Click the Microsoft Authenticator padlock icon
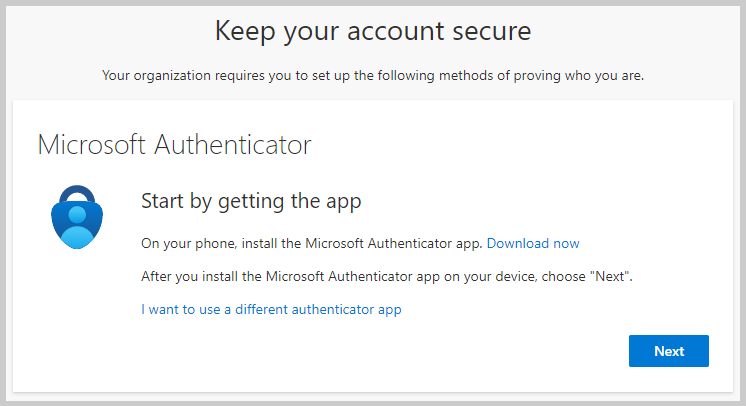Image resolution: width=746 pixels, height=406 pixels. [77, 217]
